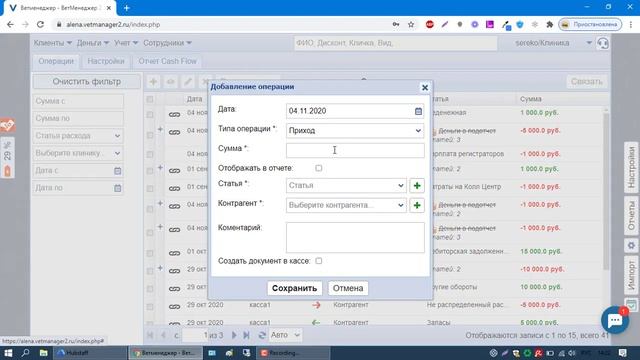Open Windows notification center
640x360 pixels.
(622, 353)
